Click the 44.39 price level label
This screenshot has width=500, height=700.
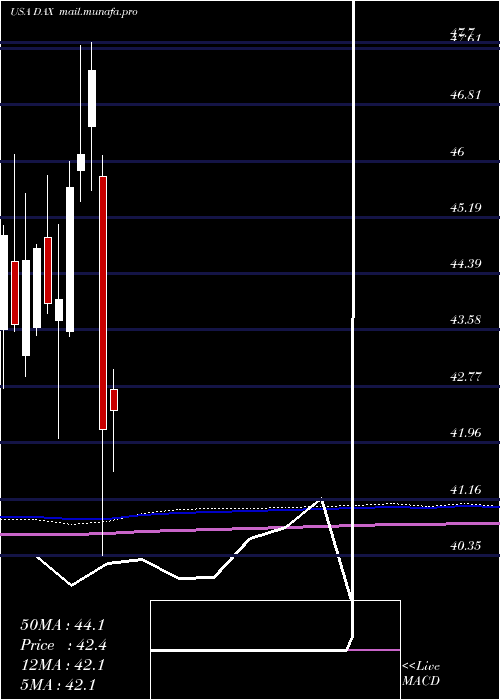click(466, 264)
